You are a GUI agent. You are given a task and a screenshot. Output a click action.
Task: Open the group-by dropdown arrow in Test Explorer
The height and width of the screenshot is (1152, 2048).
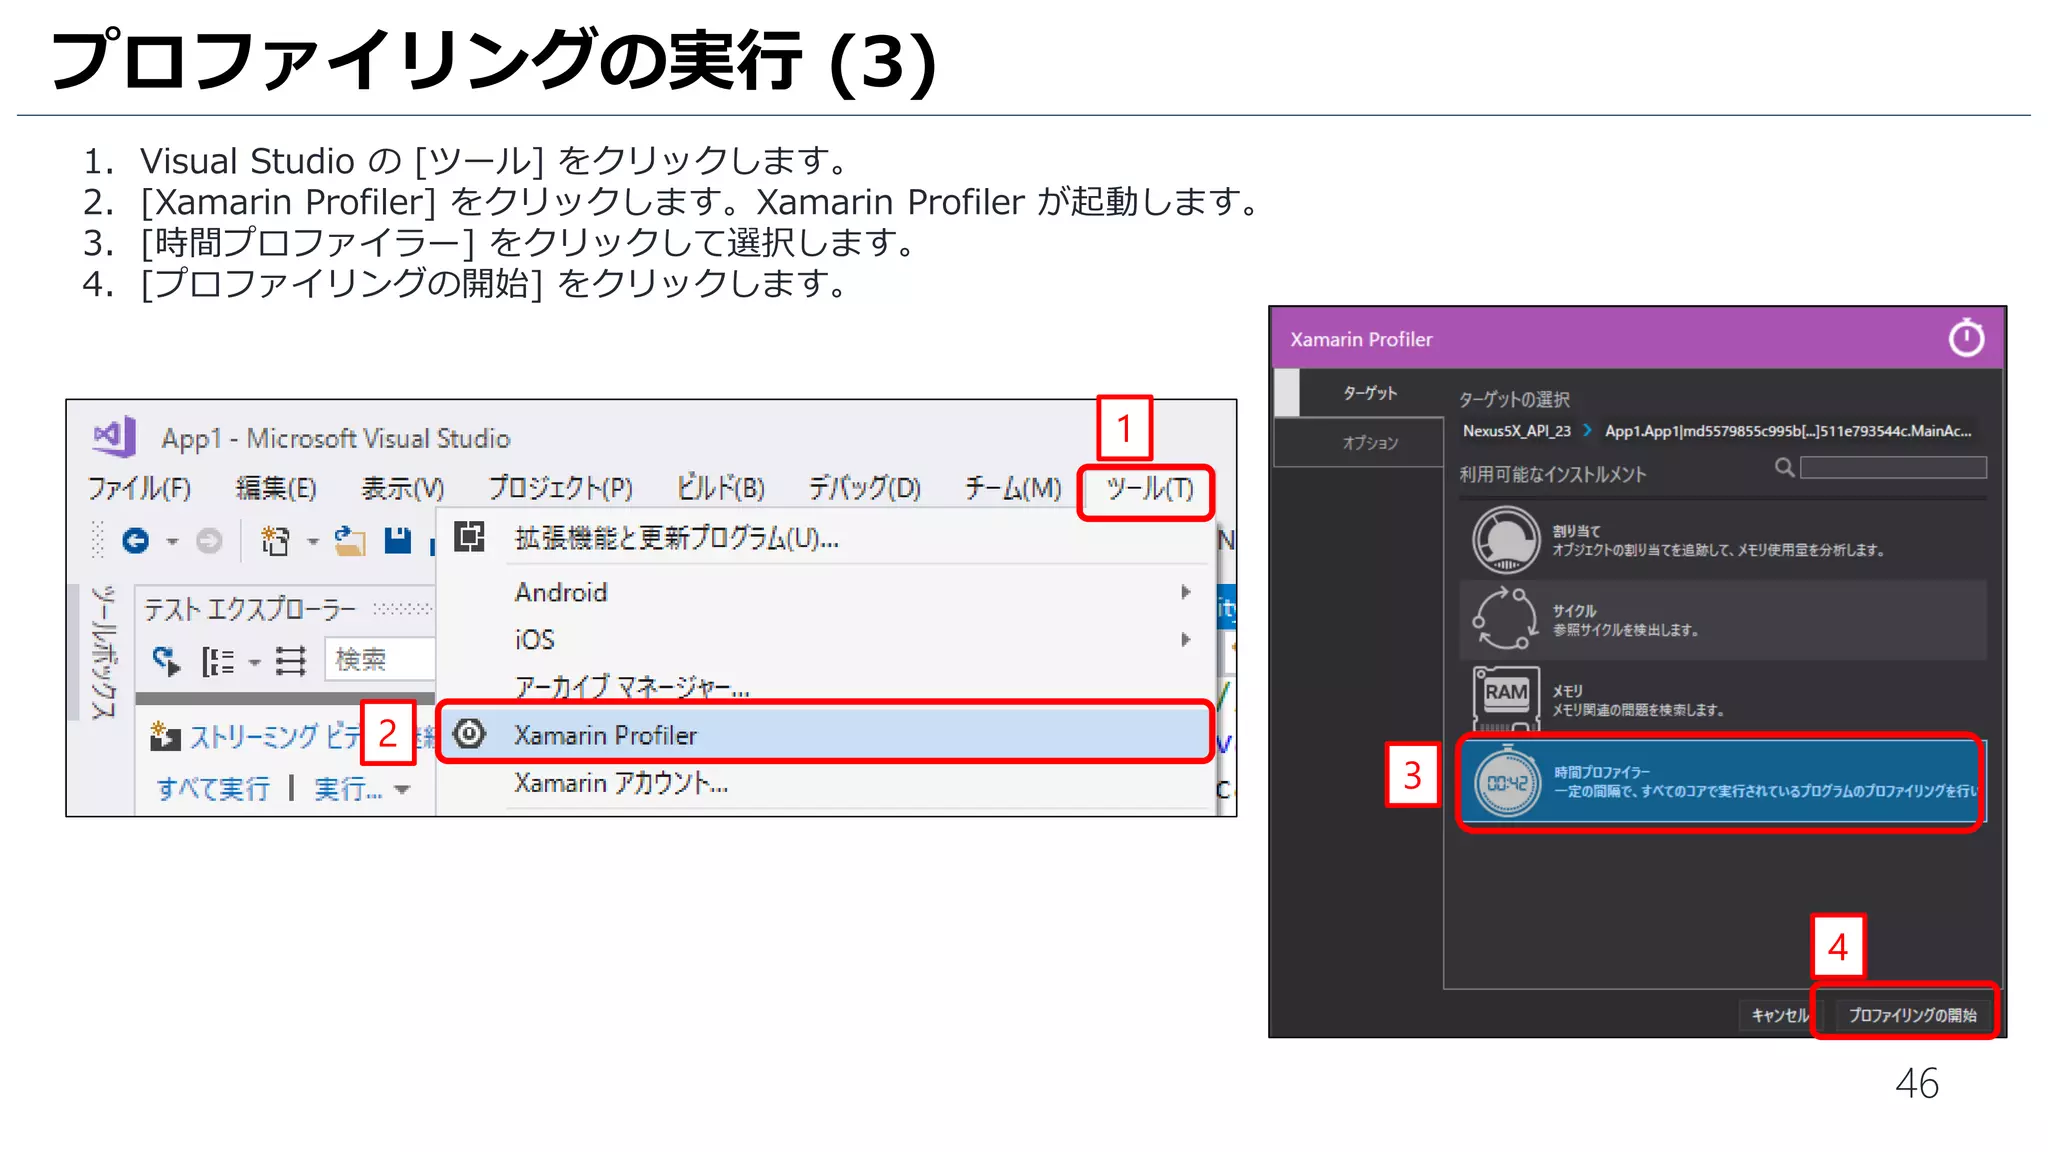click(x=254, y=662)
